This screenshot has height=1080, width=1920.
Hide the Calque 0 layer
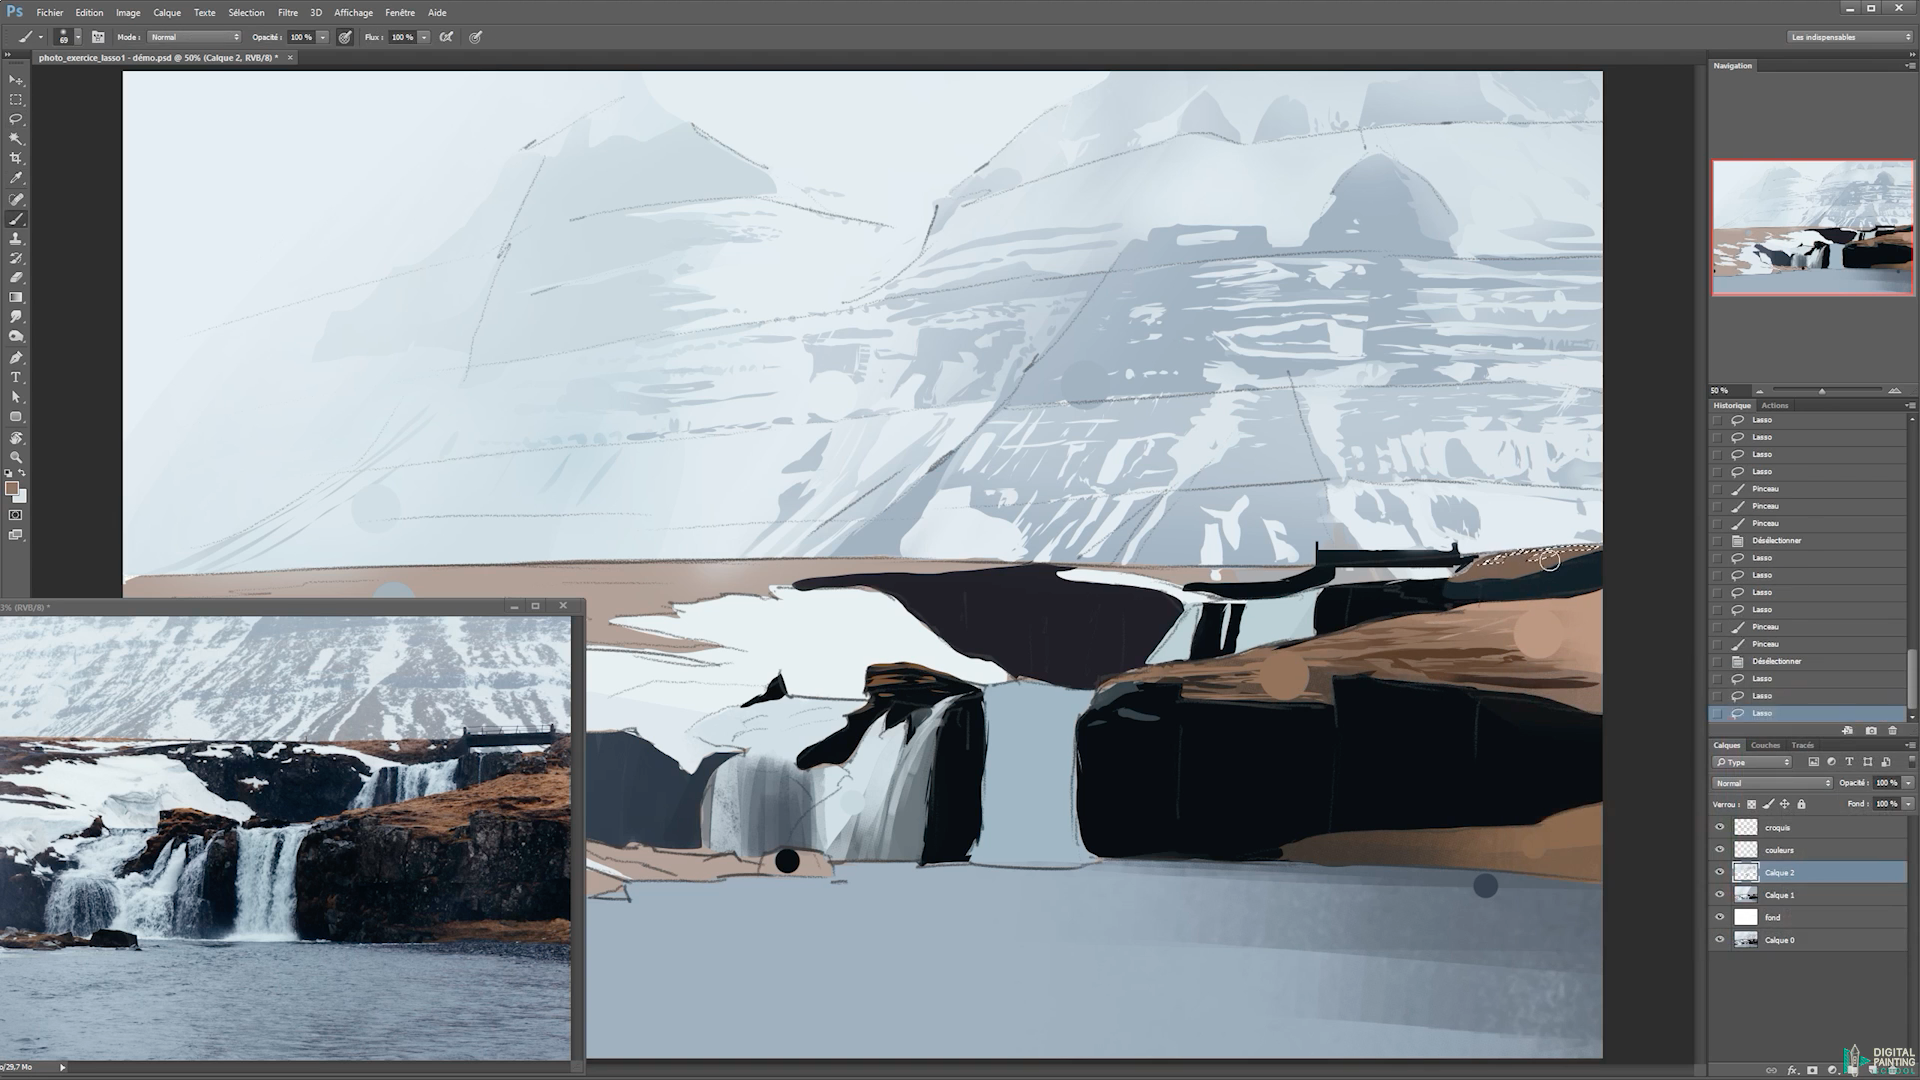(1720, 940)
